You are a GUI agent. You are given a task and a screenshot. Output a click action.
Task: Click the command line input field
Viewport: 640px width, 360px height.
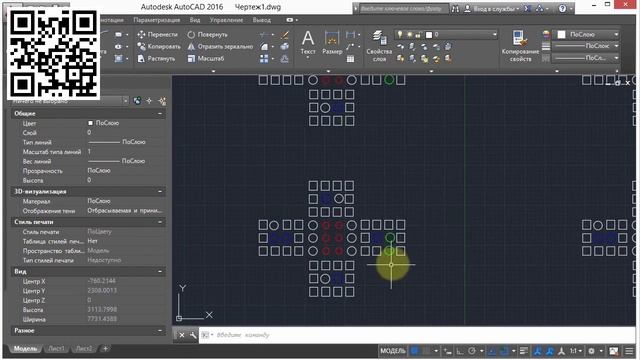(416, 335)
